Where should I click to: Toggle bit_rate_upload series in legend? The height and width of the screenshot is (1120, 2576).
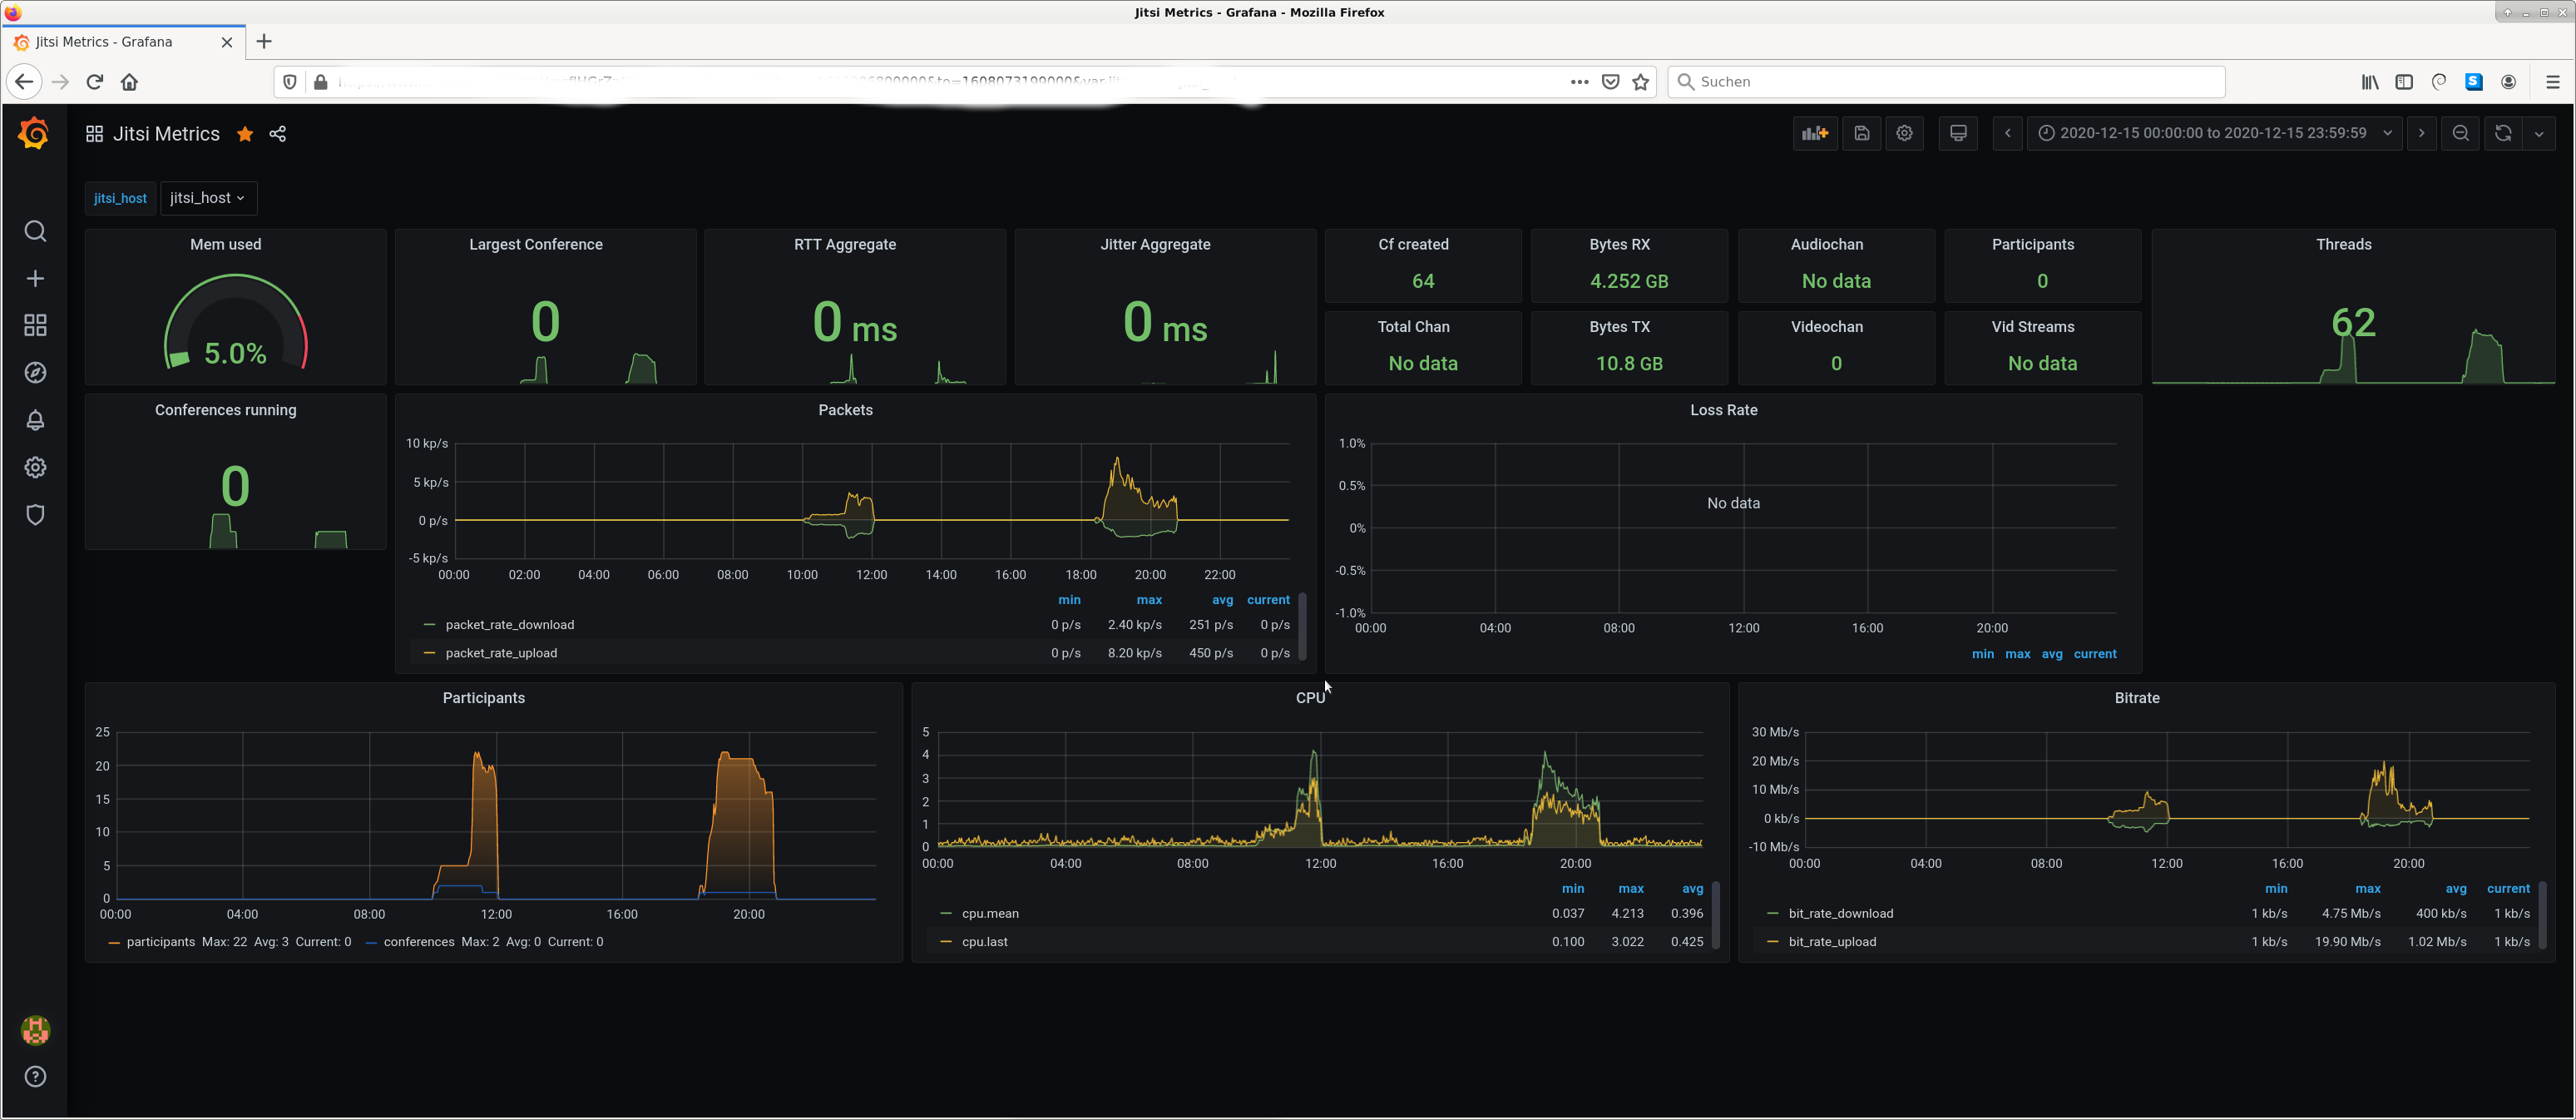pos(1832,941)
